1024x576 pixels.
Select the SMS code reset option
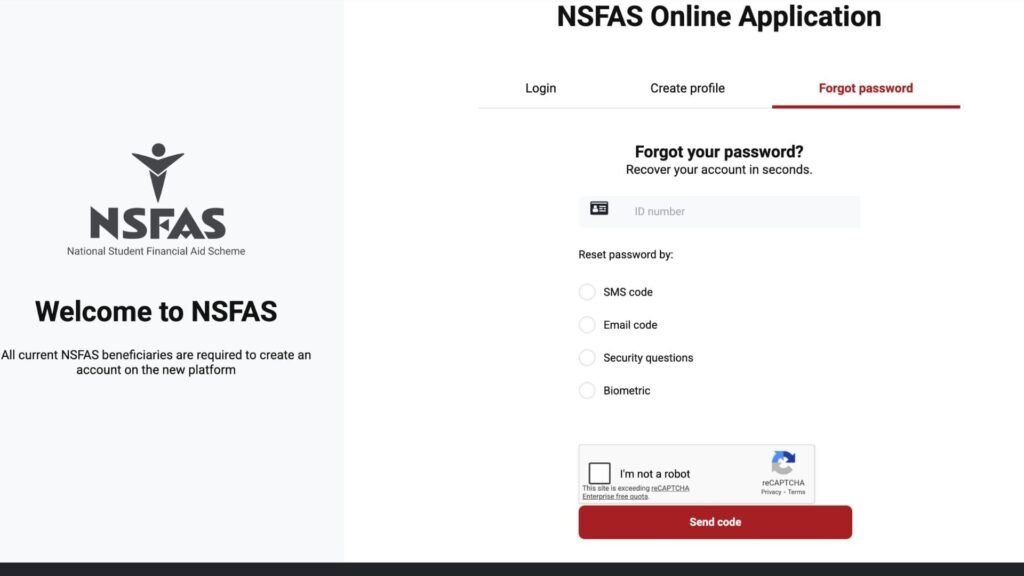[x=587, y=292]
